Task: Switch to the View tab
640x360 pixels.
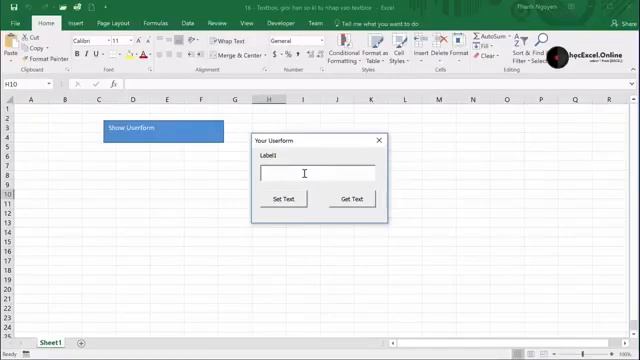Action: click(247, 24)
